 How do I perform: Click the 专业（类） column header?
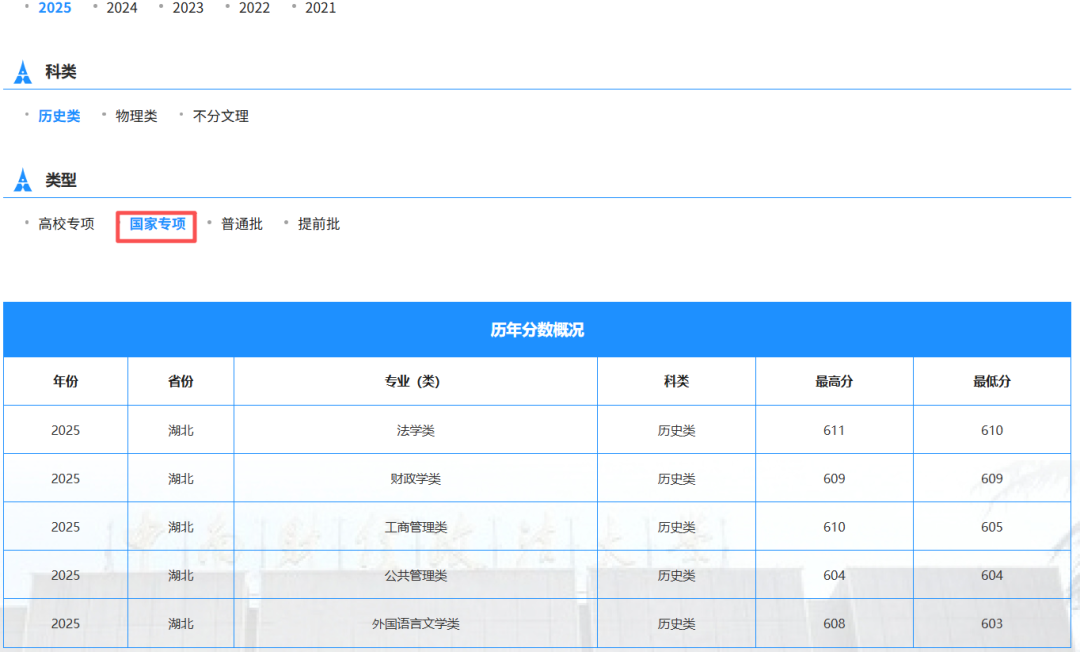(x=413, y=381)
